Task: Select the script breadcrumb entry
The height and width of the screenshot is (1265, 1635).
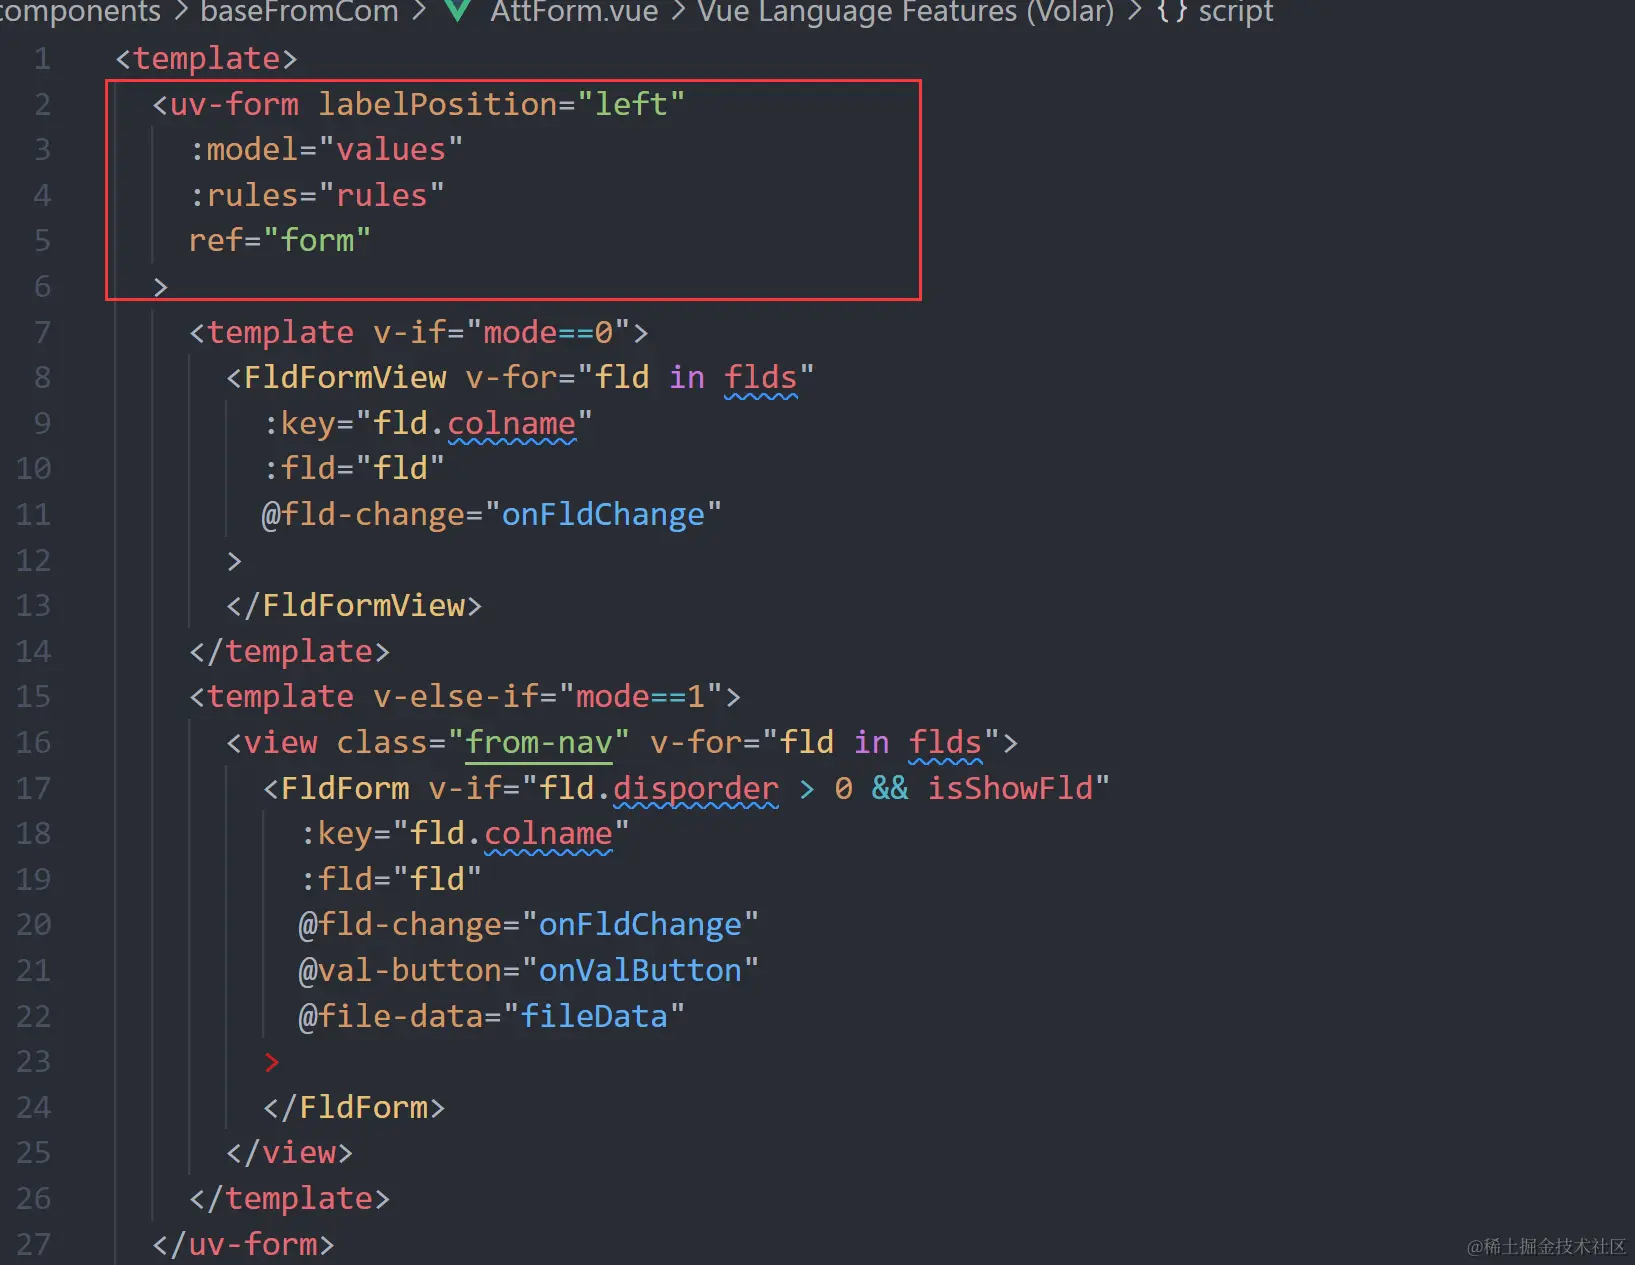Action: click(1236, 12)
